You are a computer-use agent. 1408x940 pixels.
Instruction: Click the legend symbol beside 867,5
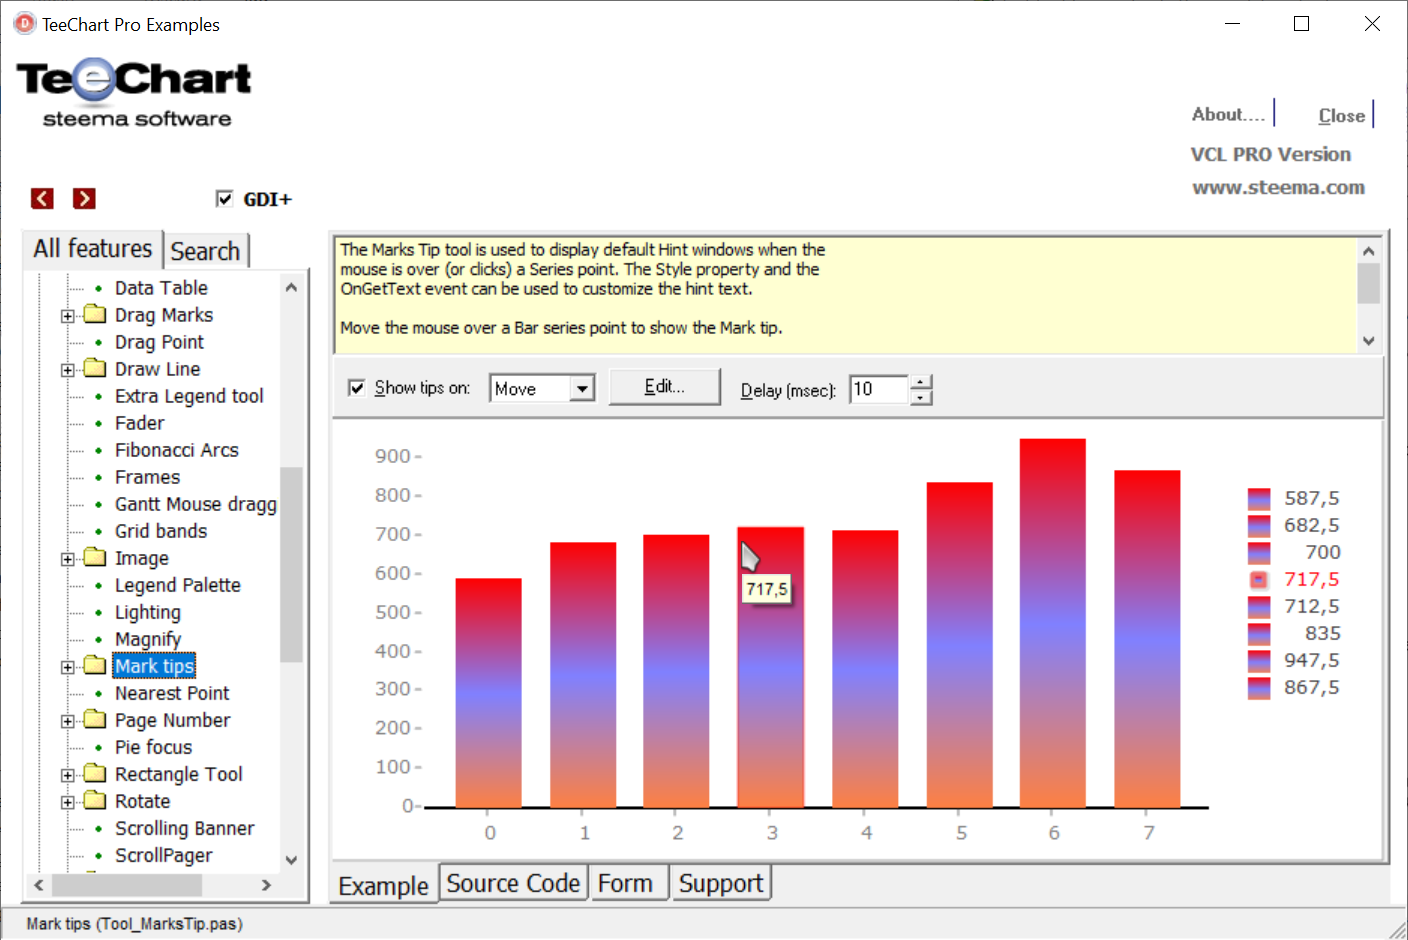click(x=1259, y=687)
